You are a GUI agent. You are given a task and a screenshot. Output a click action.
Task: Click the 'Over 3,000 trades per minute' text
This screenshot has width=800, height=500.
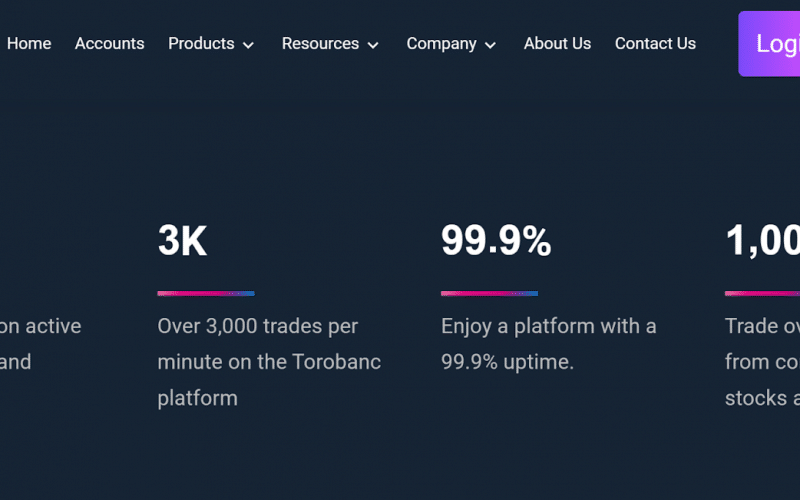pos(269,361)
